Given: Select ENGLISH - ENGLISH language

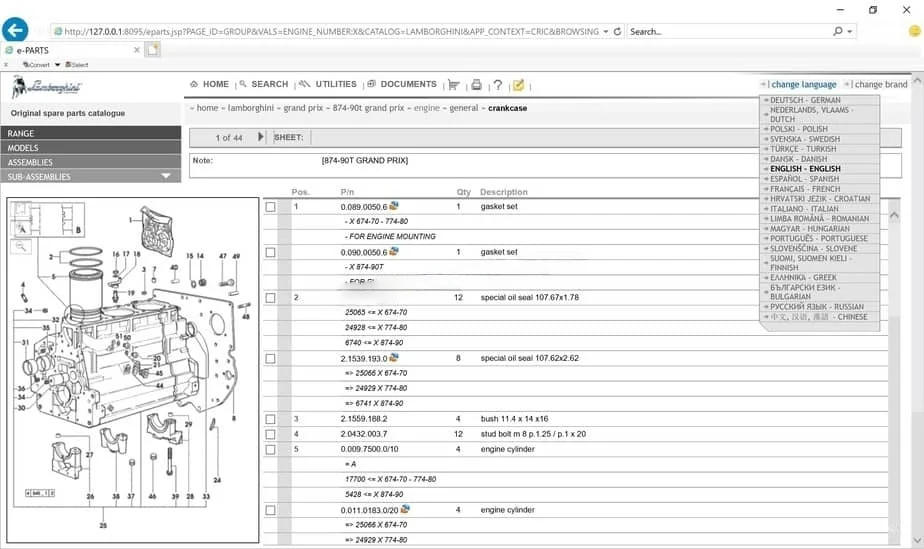Looking at the screenshot, I should 804,168.
